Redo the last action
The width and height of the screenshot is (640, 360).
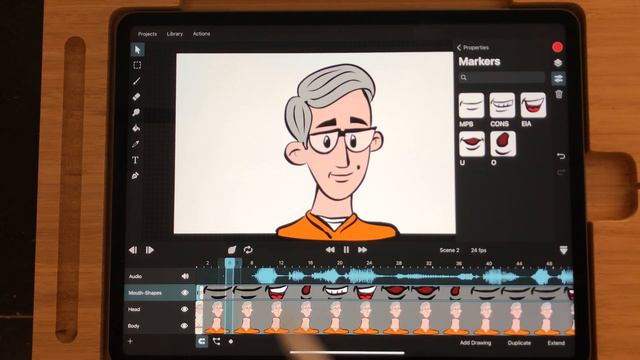click(561, 173)
